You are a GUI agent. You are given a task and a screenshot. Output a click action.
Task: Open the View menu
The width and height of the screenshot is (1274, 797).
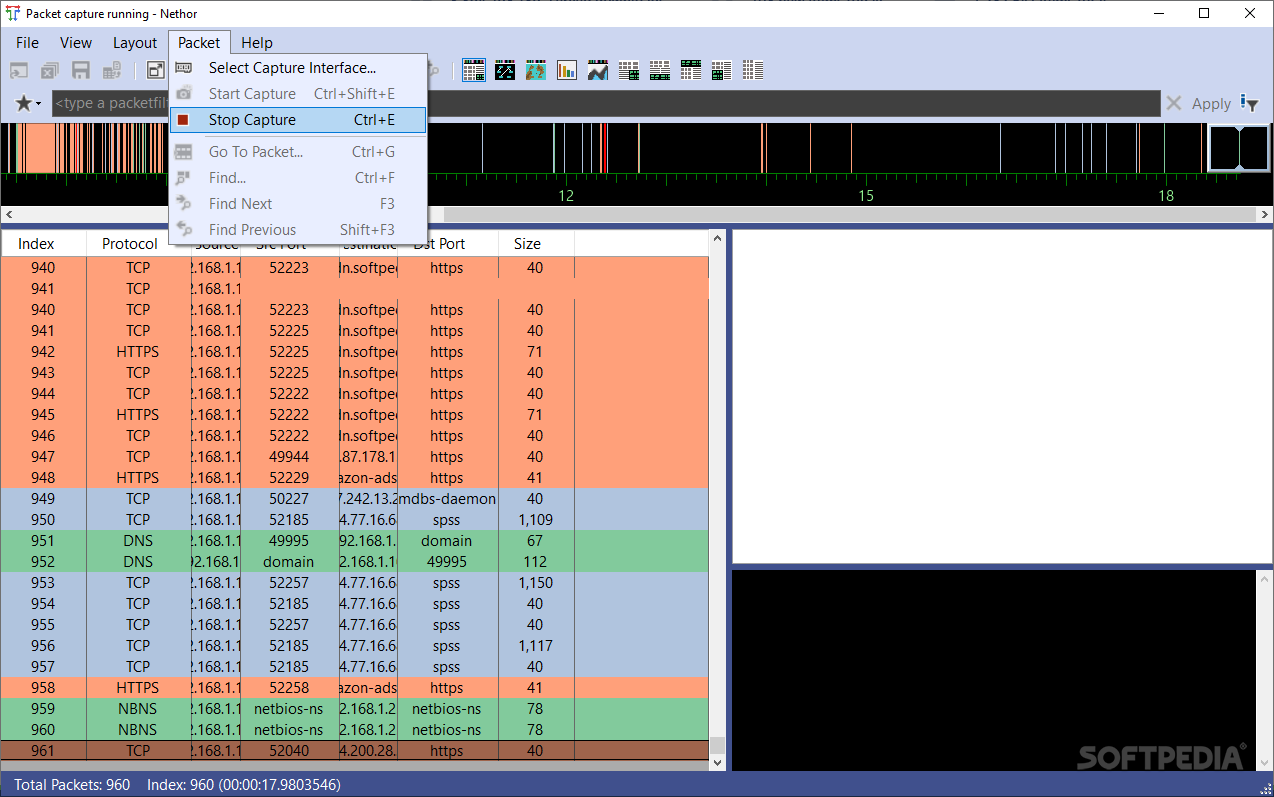click(75, 42)
